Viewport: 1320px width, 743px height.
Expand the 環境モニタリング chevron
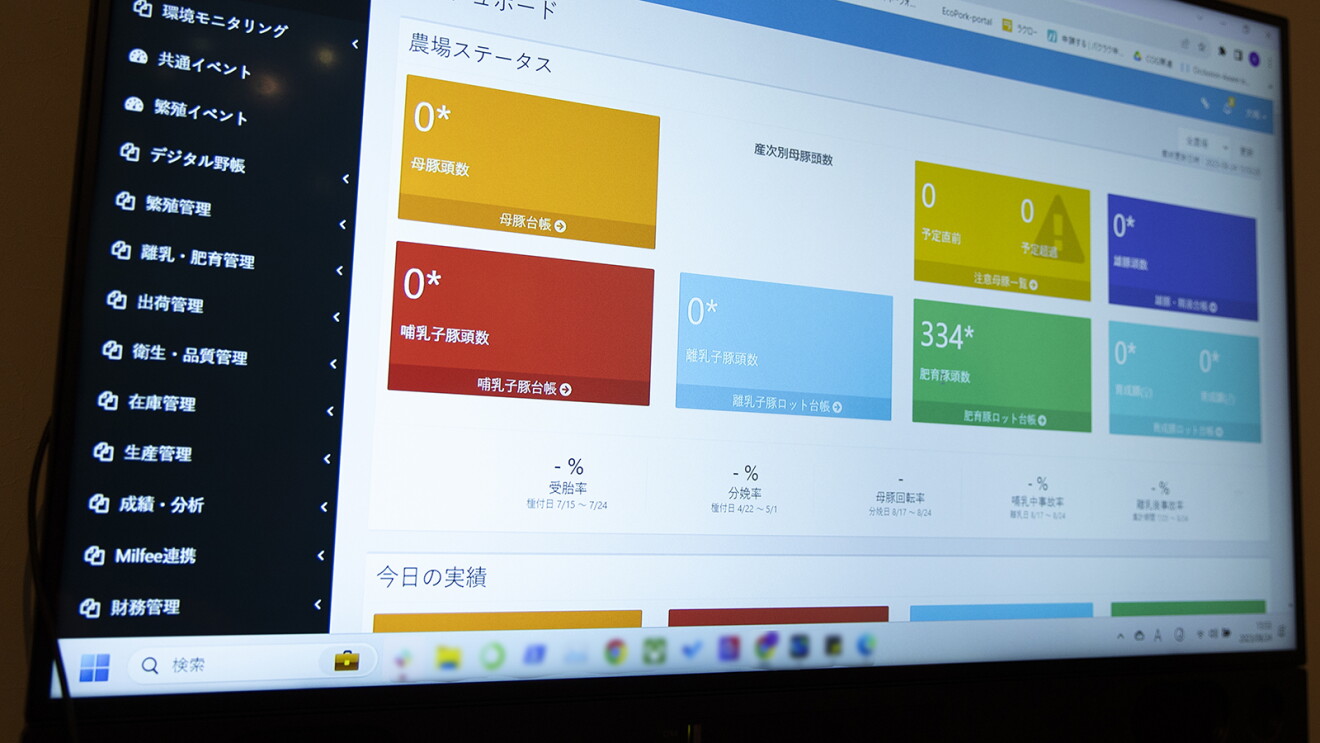[355, 44]
